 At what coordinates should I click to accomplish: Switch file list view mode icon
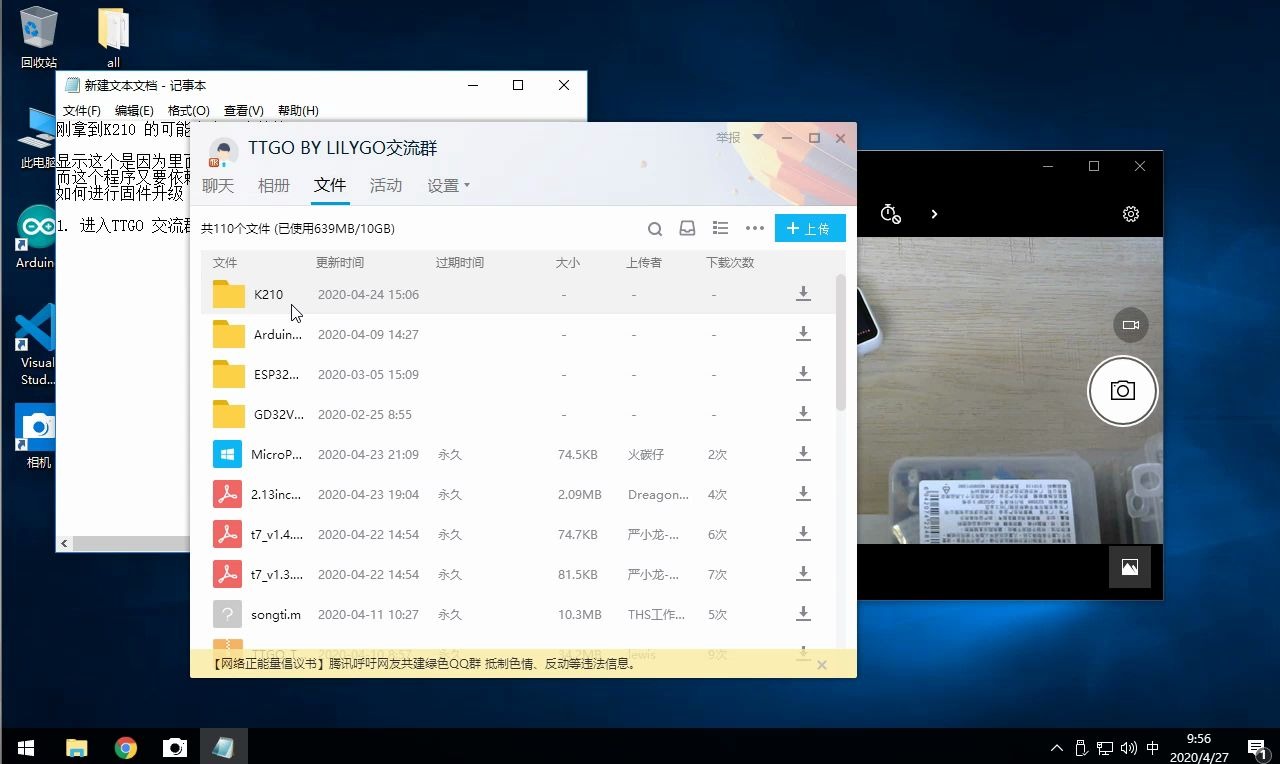click(x=720, y=228)
